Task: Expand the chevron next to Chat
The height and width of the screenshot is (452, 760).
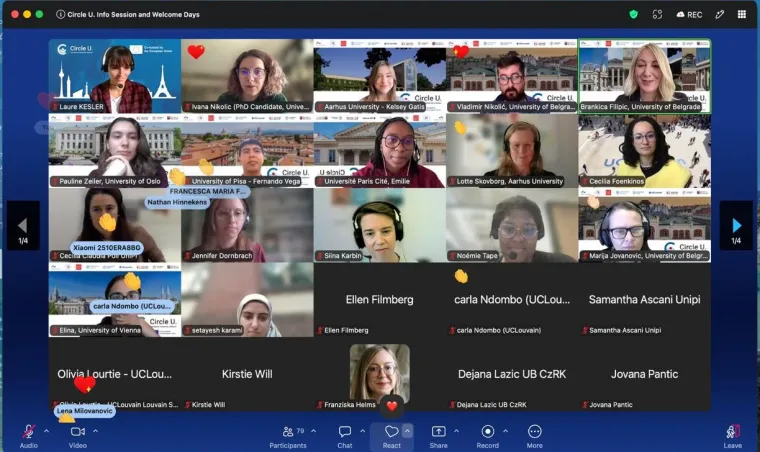Action: (363, 431)
